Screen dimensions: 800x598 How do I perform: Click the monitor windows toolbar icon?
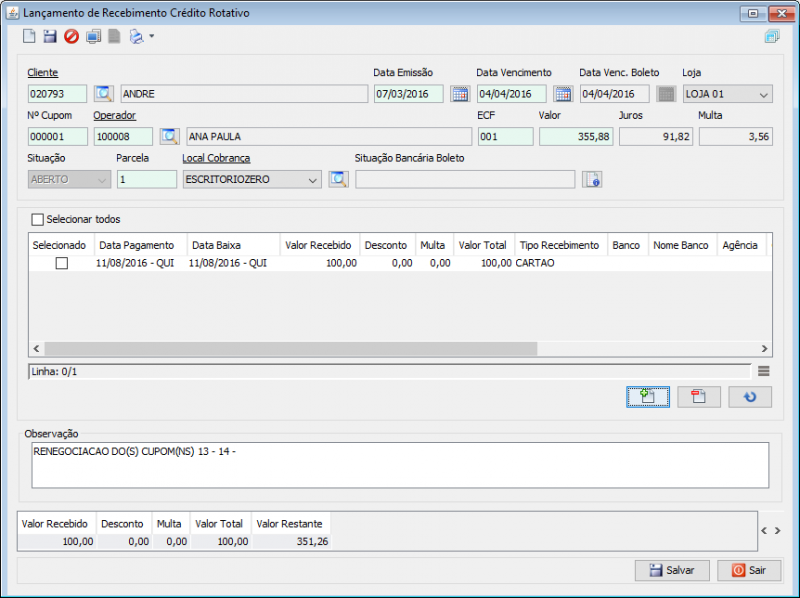[x=93, y=36]
